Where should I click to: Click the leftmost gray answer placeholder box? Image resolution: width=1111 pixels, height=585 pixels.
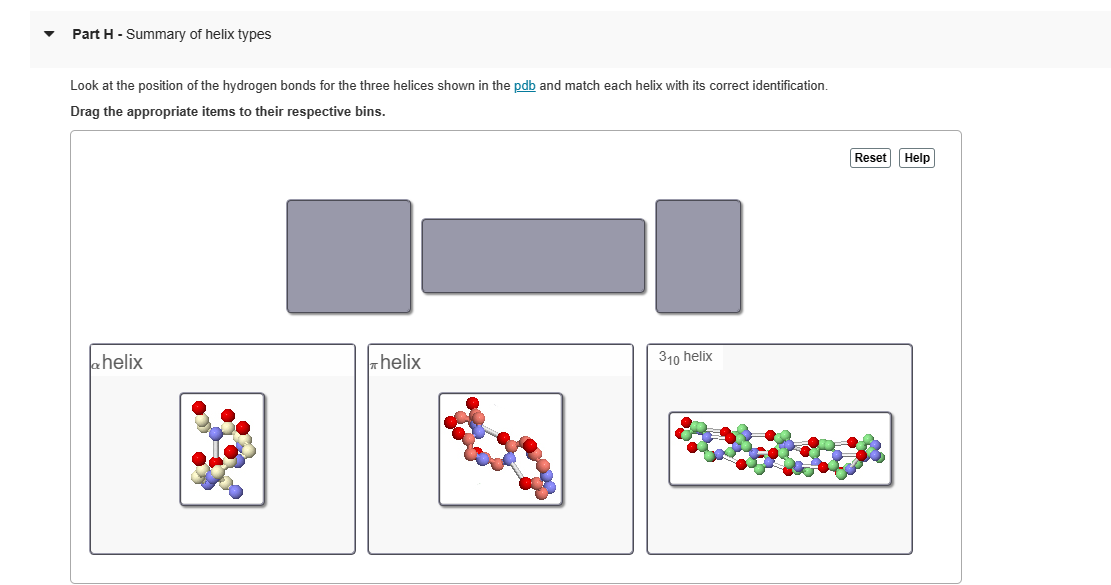[348, 255]
